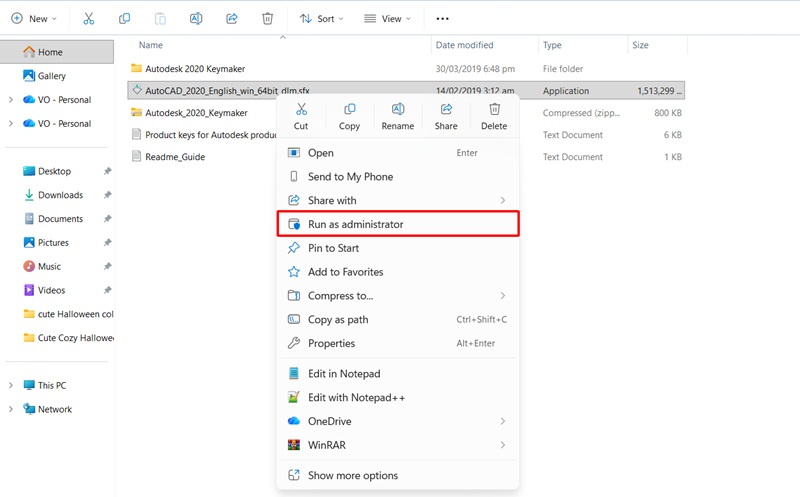The width and height of the screenshot is (800, 497).
Task: Select Open in context menu
Action: (x=398, y=153)
